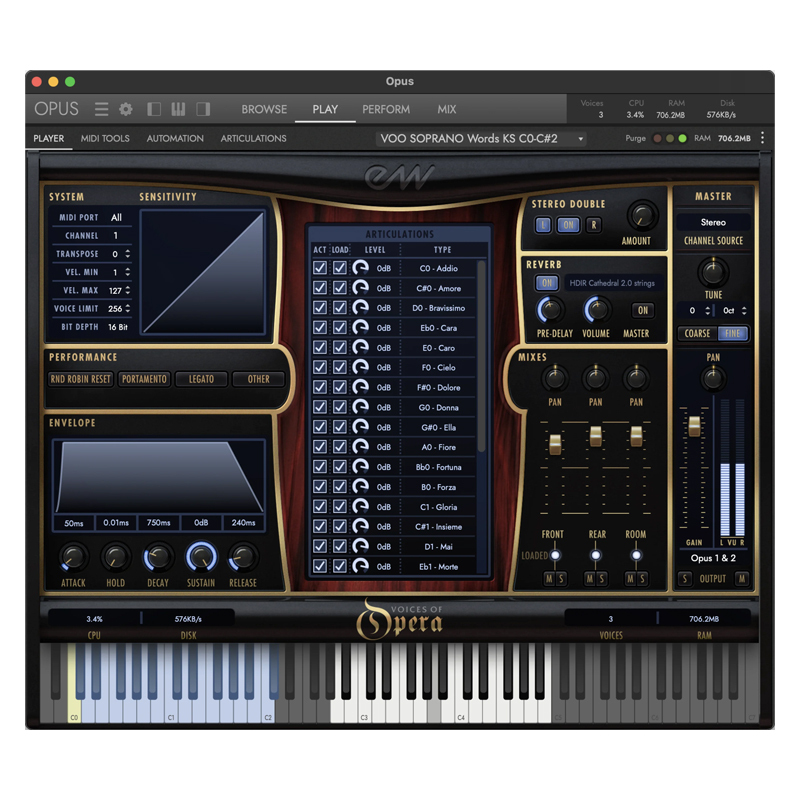Toggle the Front mic loaded indicator
The height and width of the screenshot is (800, 800).
tap(555, 555)
